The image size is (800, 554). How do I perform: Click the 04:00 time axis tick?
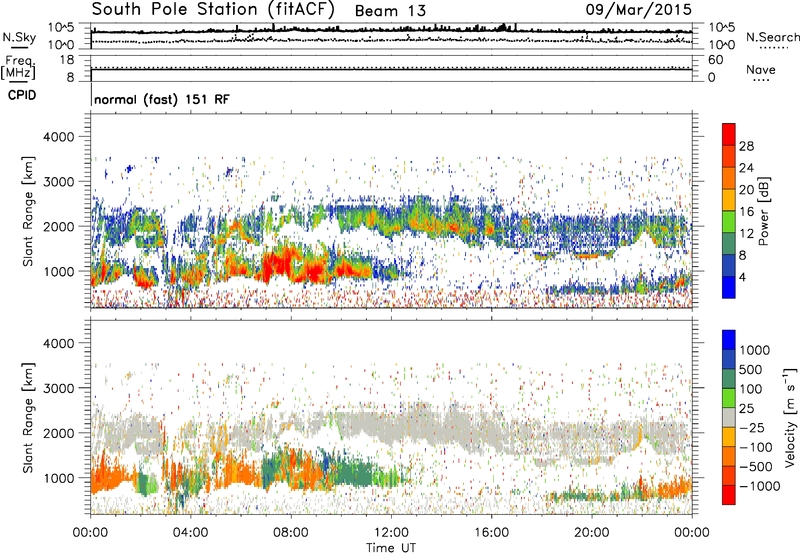point(190,533)
